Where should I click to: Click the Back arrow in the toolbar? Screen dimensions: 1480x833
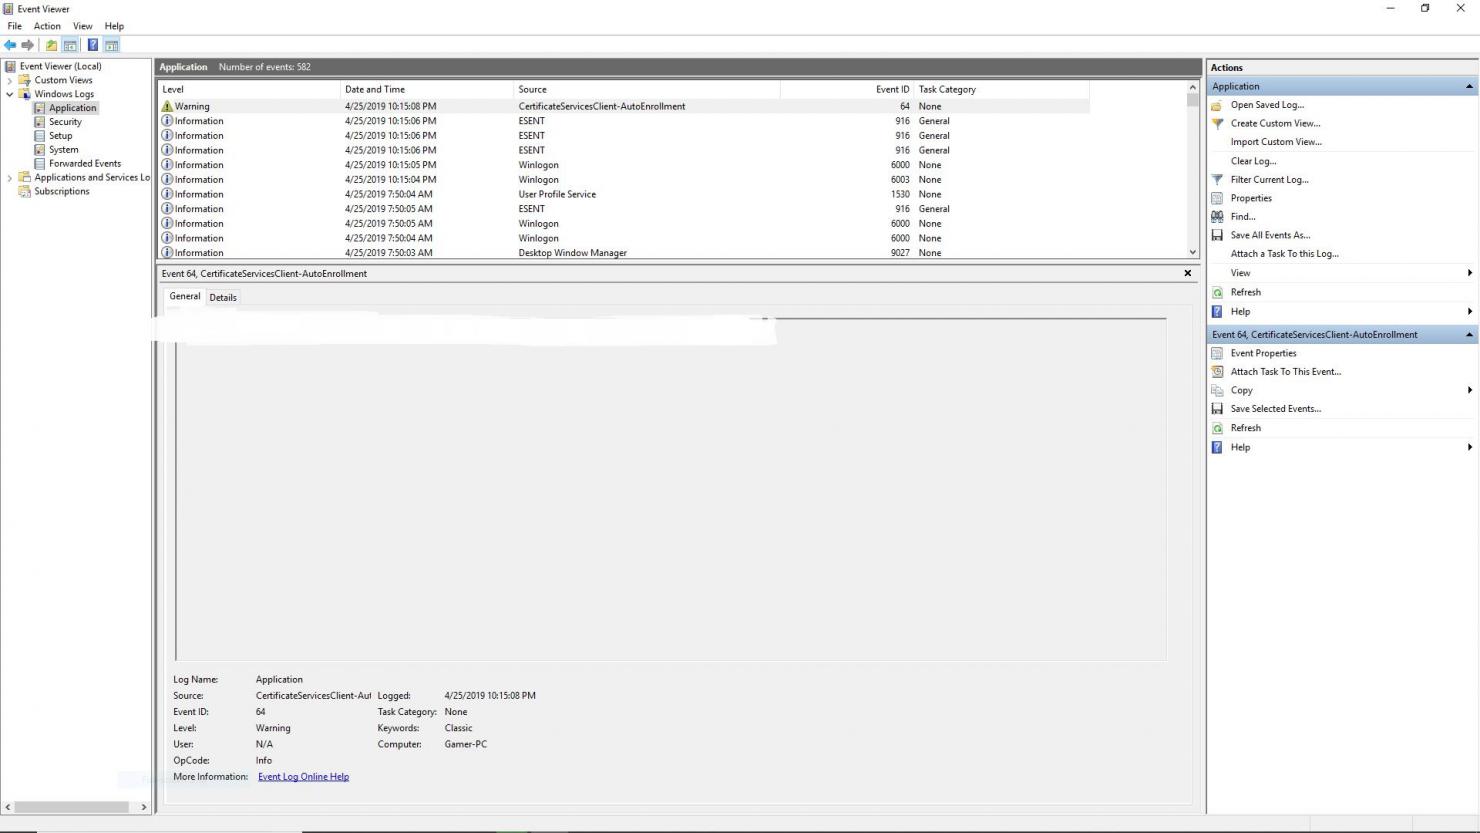pos(10,45)
